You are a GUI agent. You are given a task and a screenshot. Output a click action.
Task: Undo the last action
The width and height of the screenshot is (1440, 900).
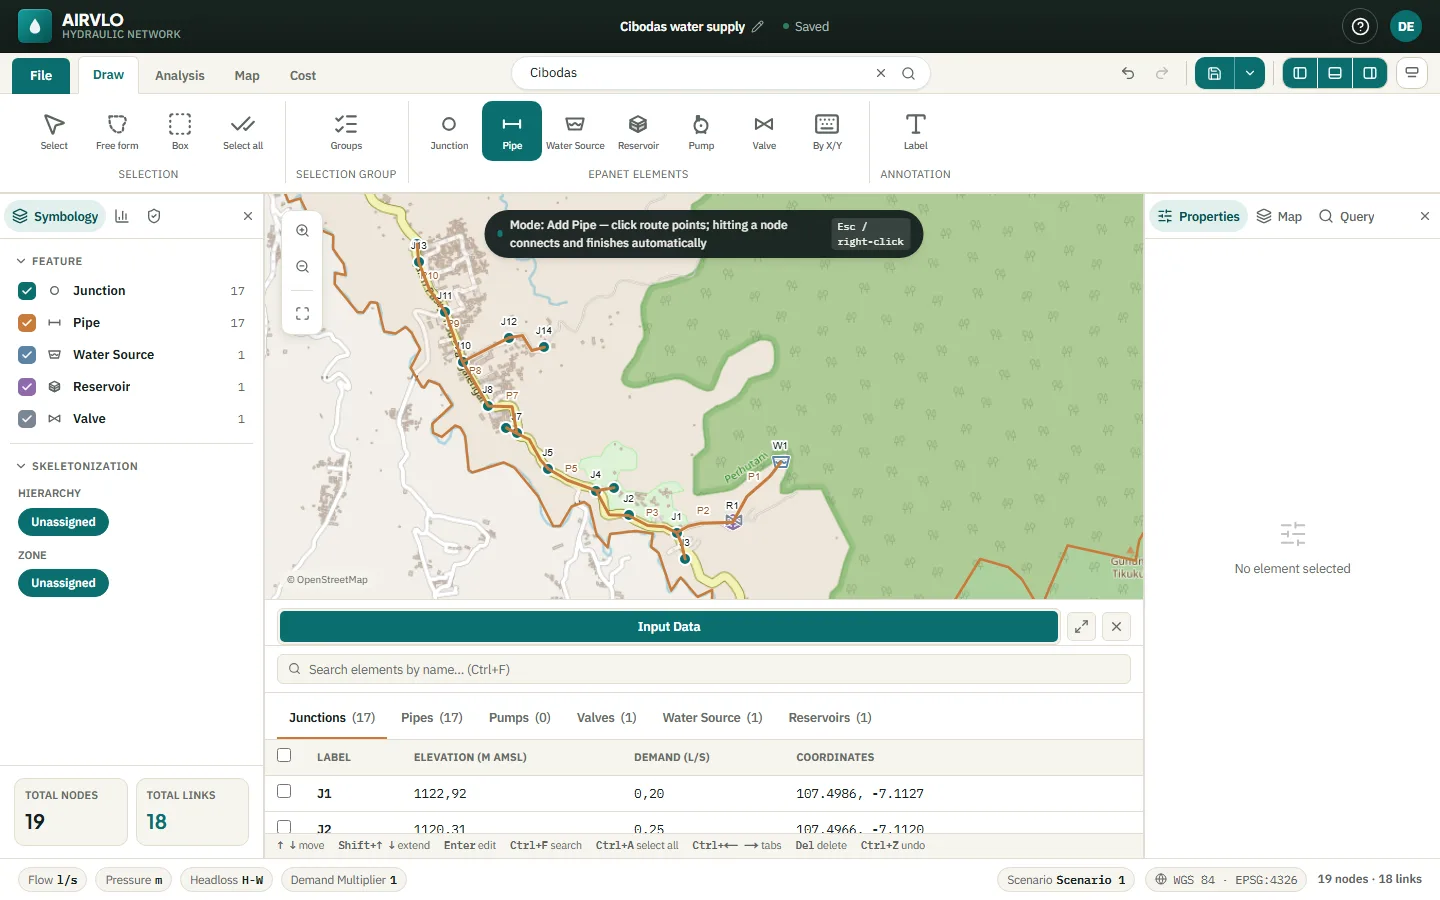click(x=1128, y=73)
